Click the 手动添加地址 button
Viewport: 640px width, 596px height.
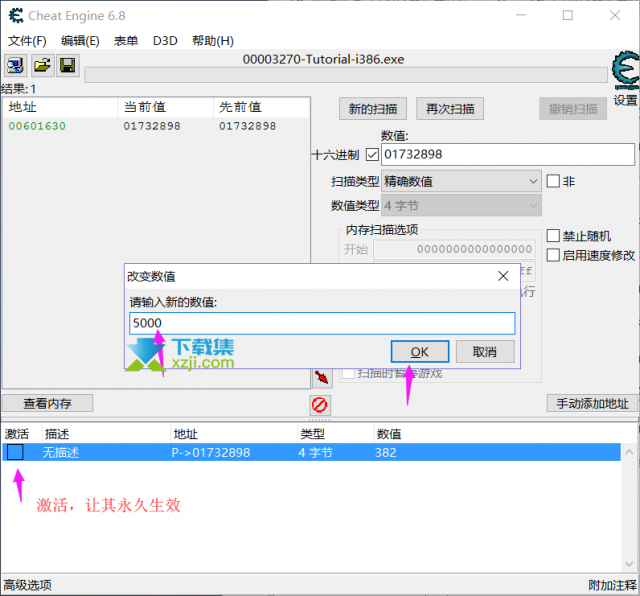point(592,403)
